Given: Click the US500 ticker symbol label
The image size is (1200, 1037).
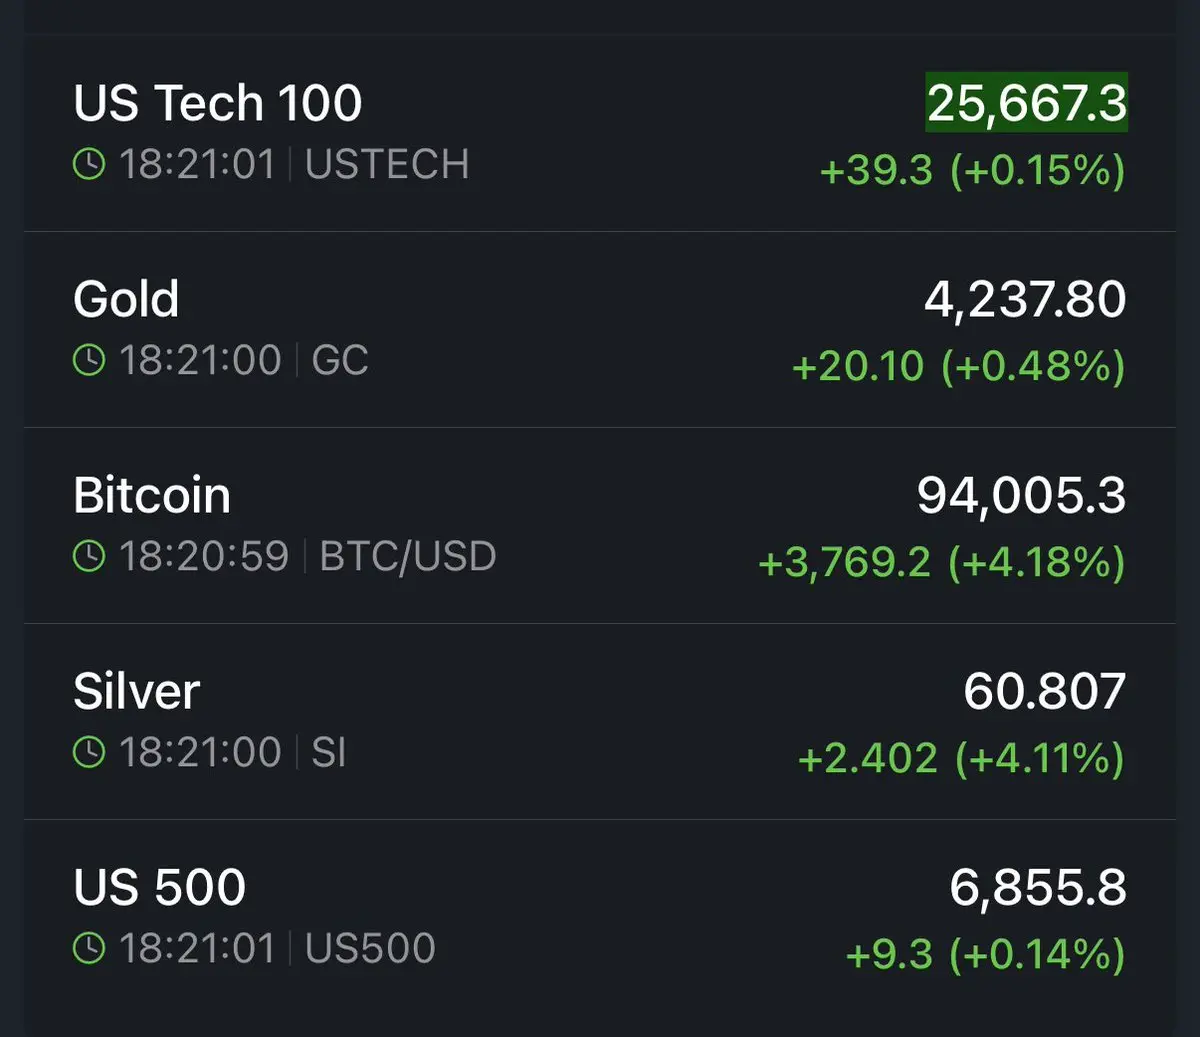Looking at the screenshot, I should (x=370, y=949).
